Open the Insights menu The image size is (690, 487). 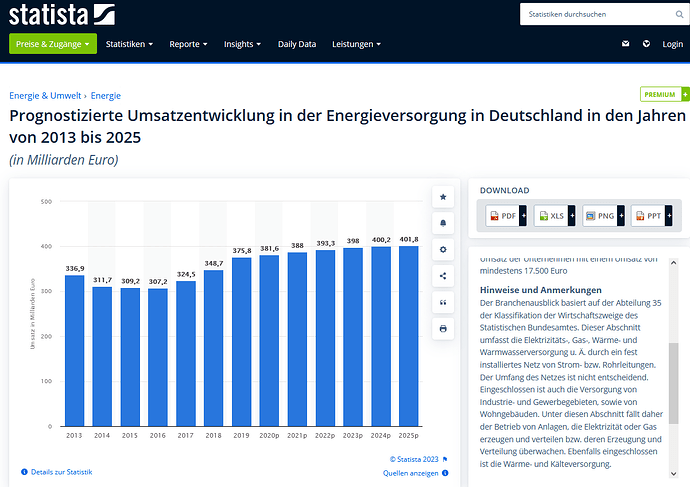tap(242, 44)
